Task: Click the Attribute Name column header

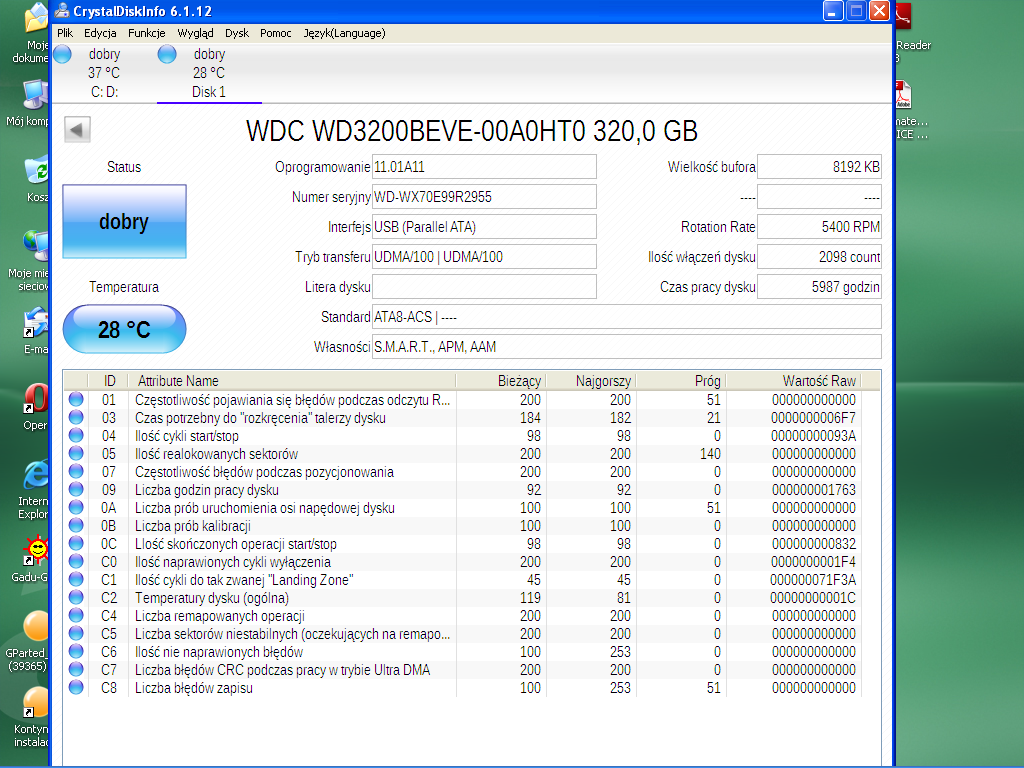Action: tap(292, 381)
